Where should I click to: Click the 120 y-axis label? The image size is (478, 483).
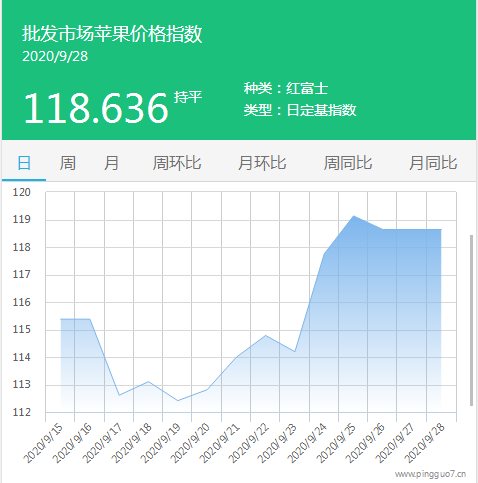point(21,192)
